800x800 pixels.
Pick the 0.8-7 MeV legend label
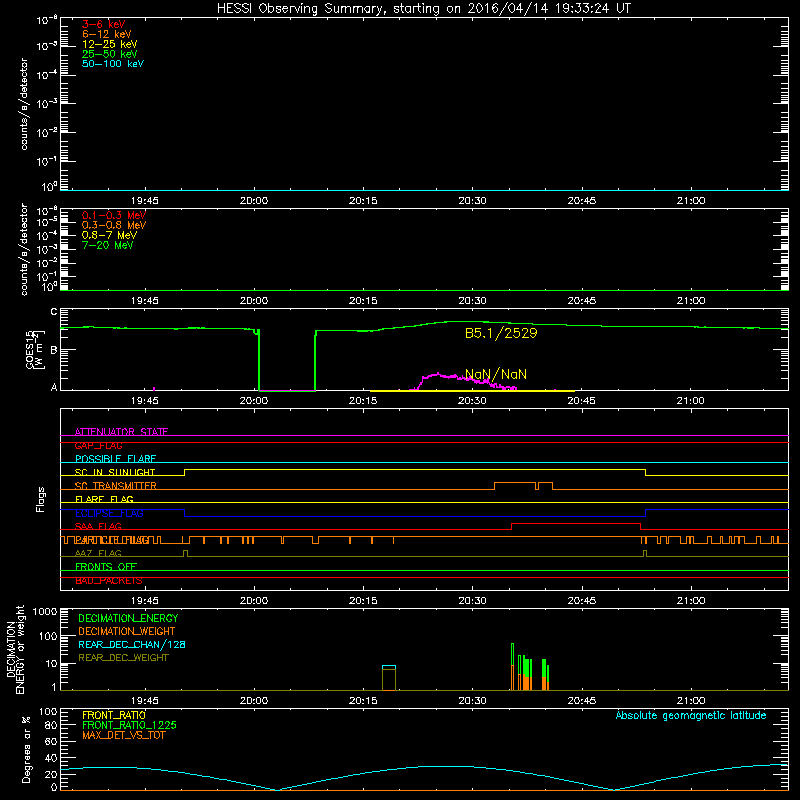pos(109,235)
